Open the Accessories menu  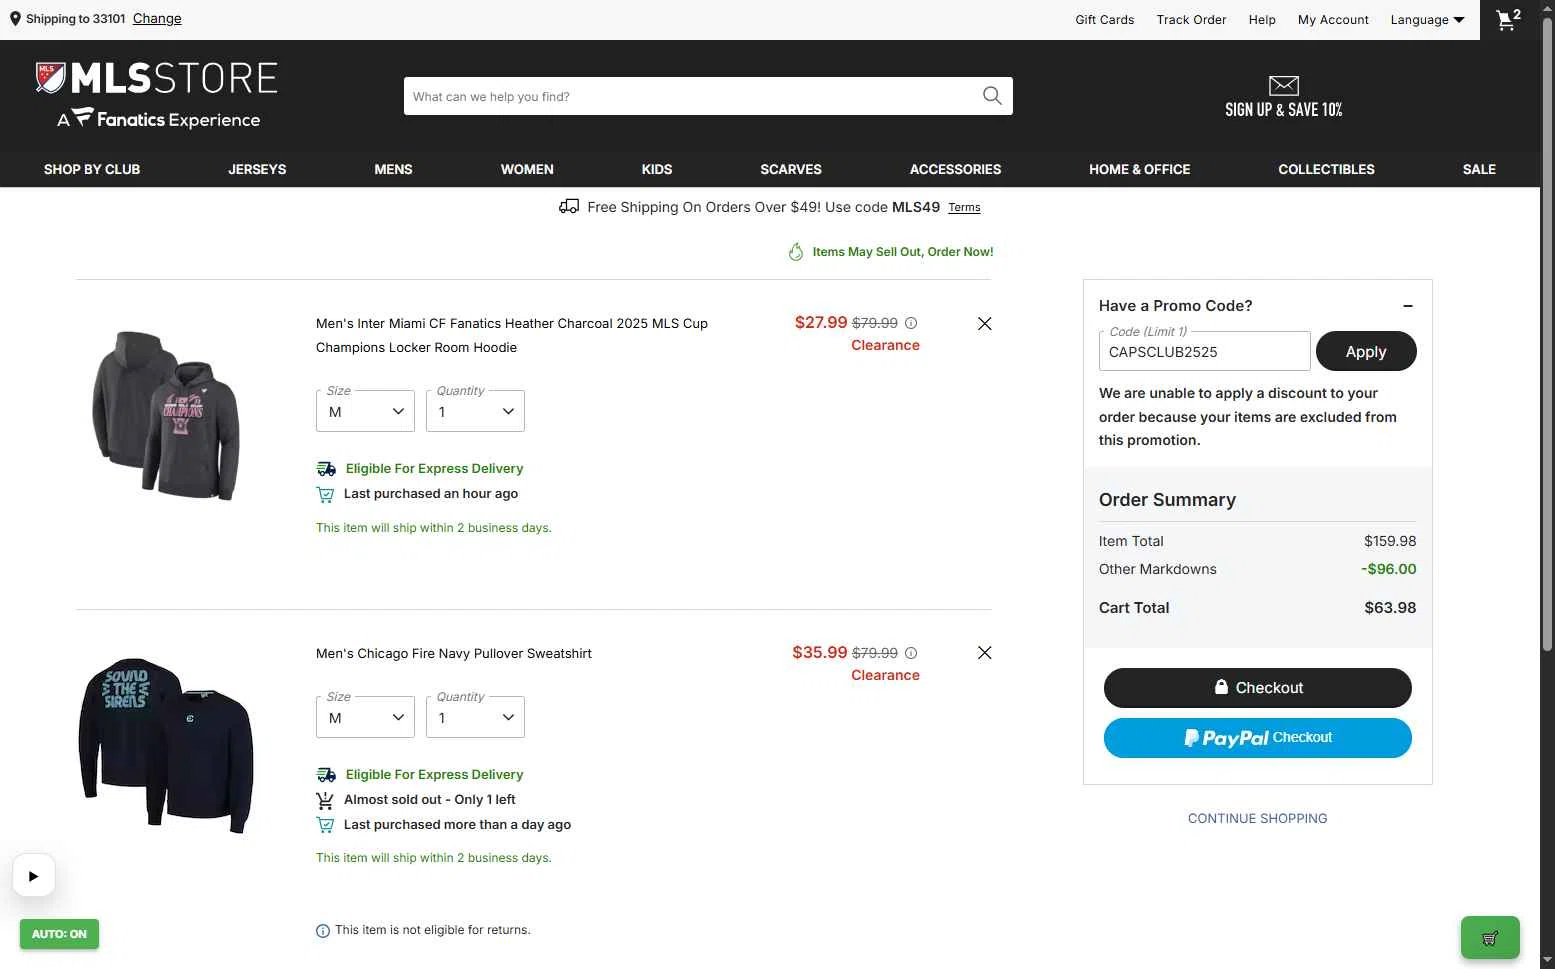(x=955, y=169)
